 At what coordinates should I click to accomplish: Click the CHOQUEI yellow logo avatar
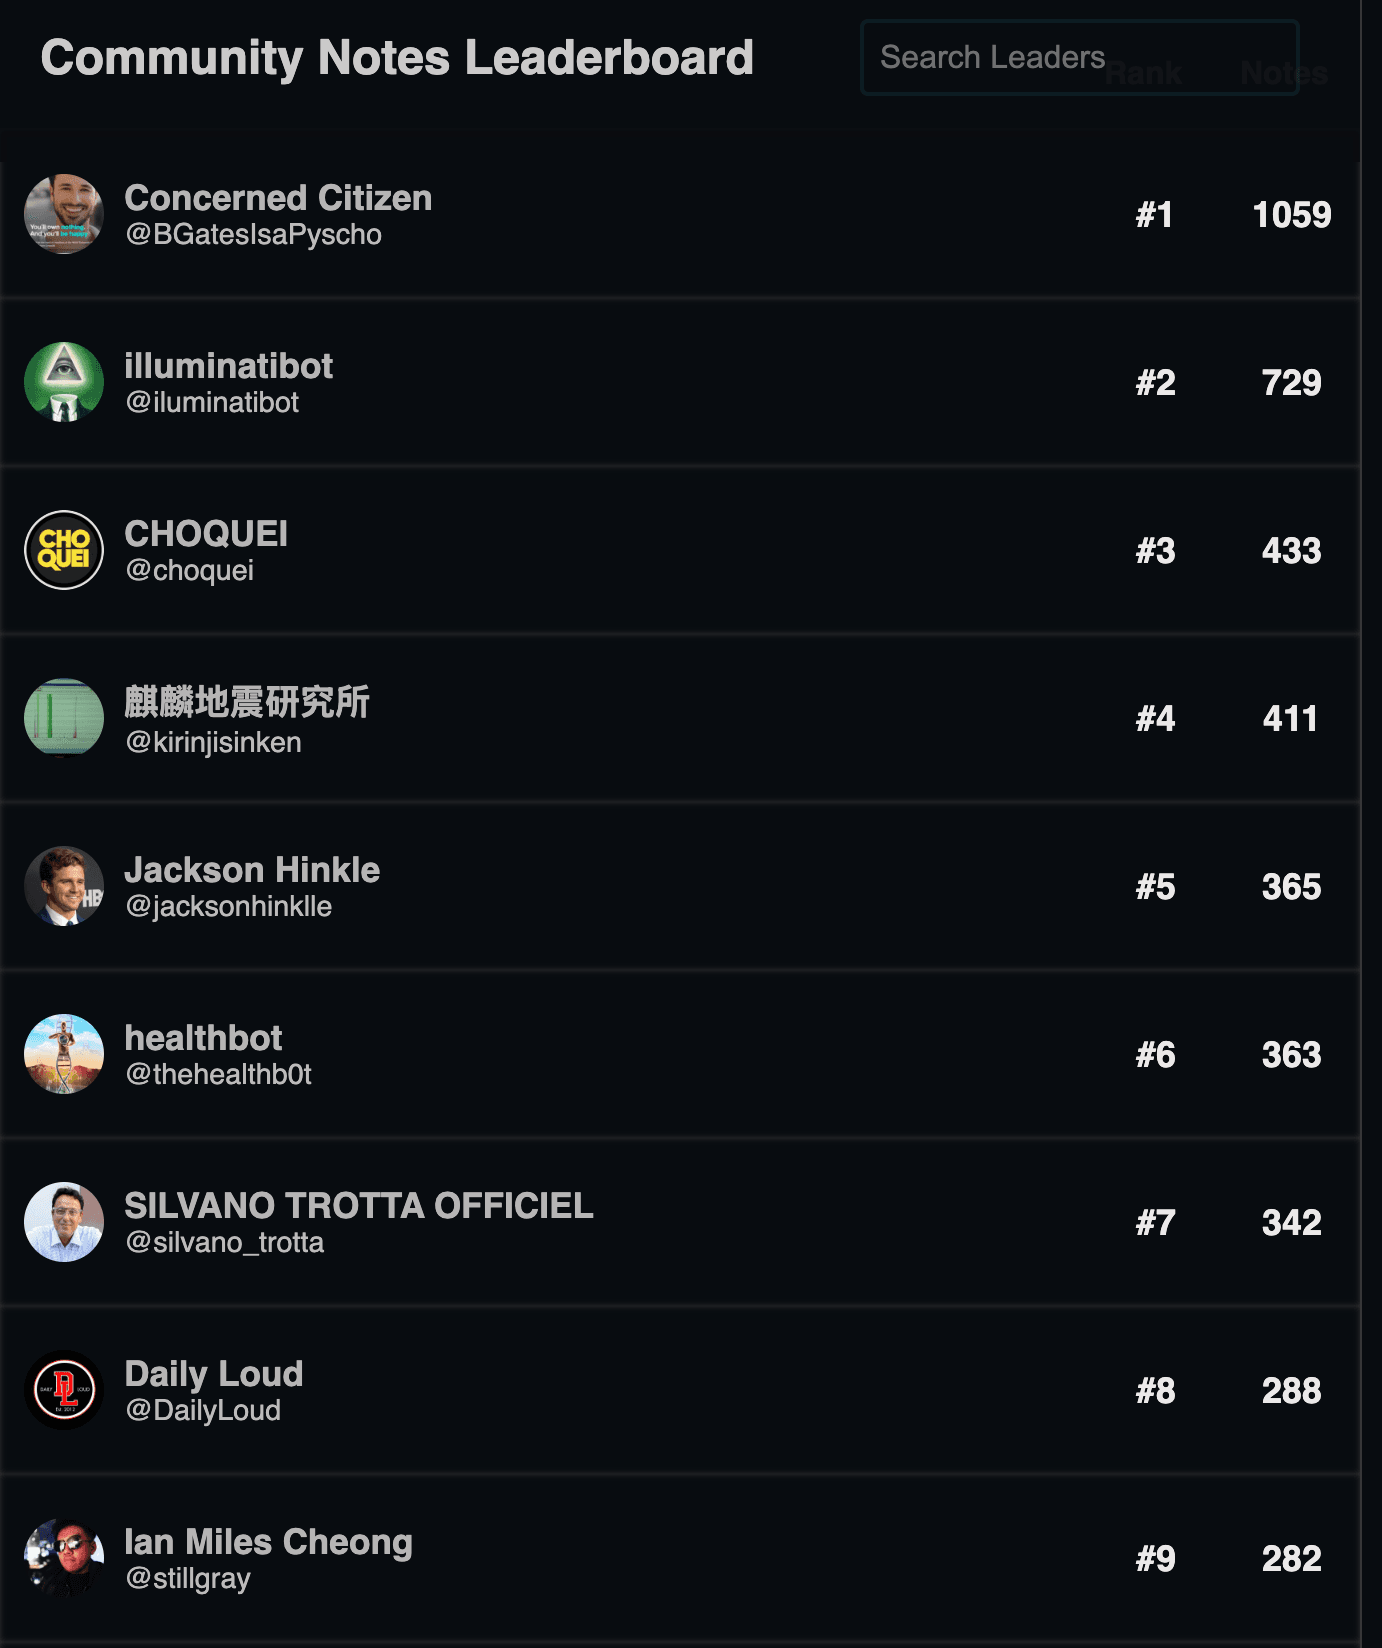tap(64, 550)
